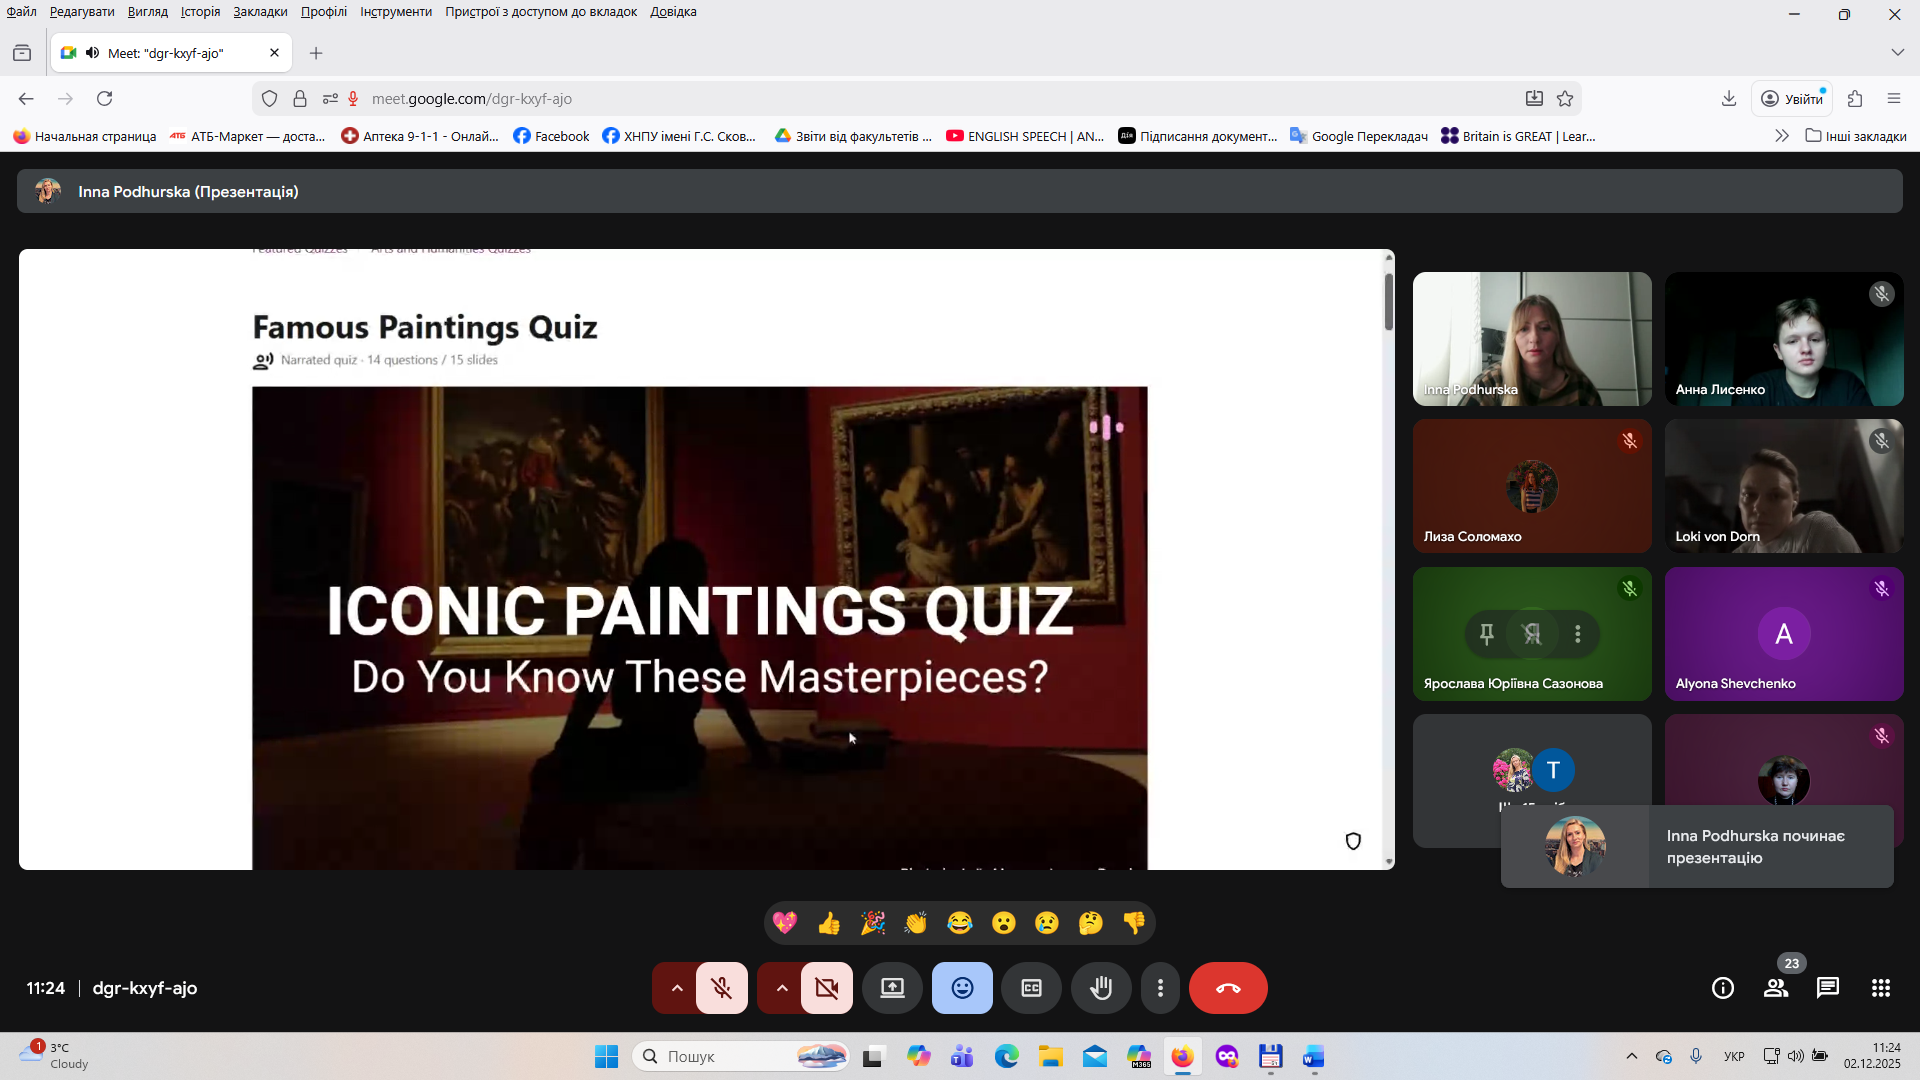Image resolution: width=1920 pixels, height=1080 pixels.
Task: Click the red leave call button
Action: [x=1227, y=988]
